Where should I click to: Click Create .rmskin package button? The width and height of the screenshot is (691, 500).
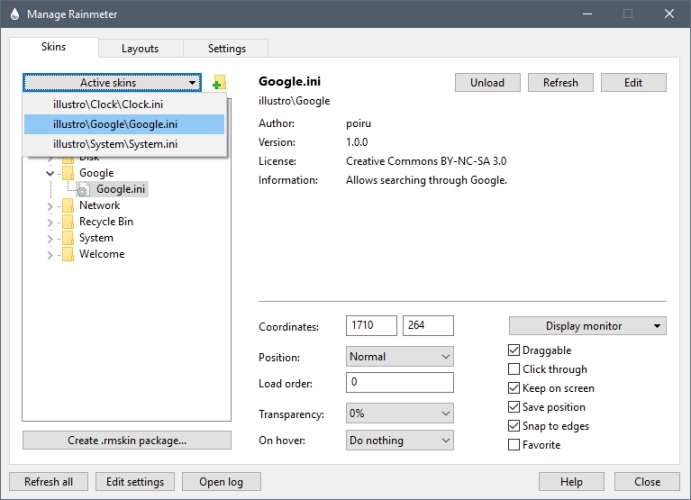pos(127,440)
